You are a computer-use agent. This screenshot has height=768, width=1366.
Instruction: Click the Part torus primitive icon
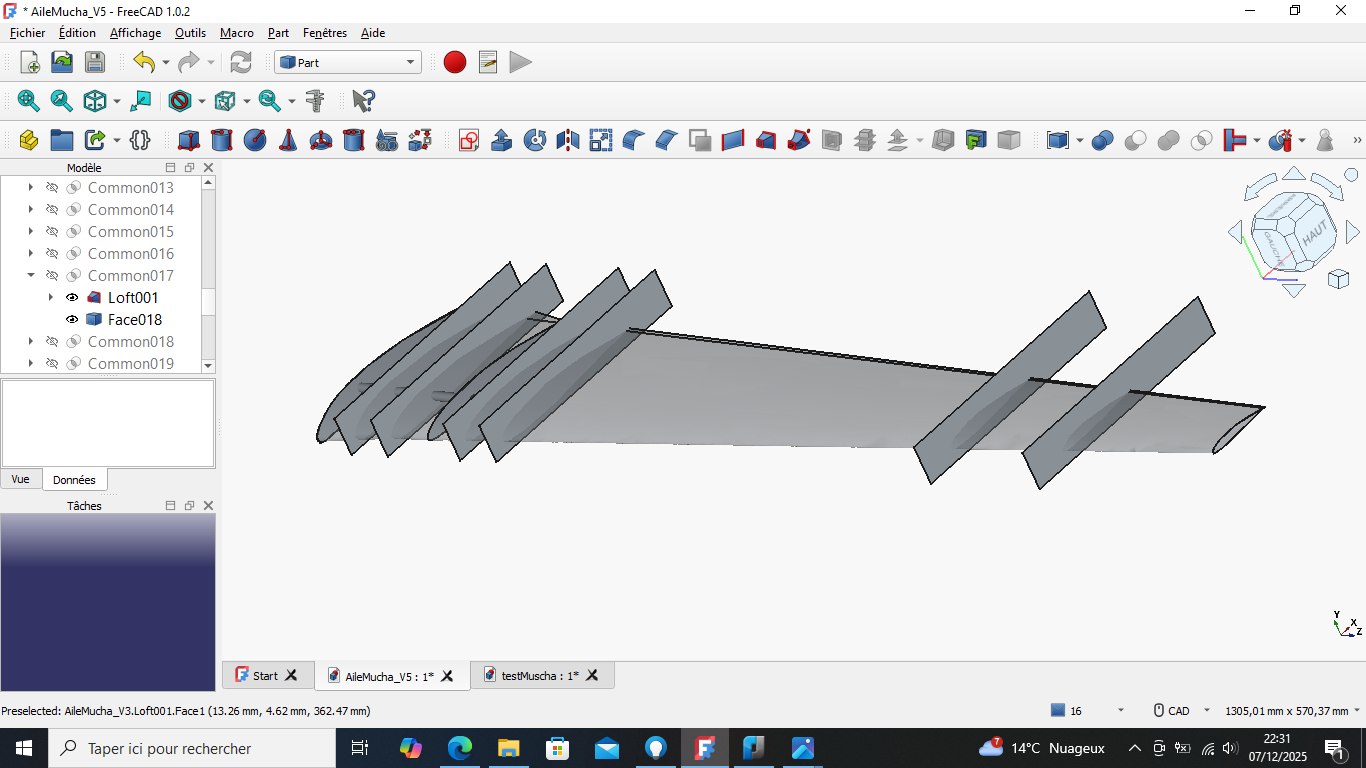[321, 141]
